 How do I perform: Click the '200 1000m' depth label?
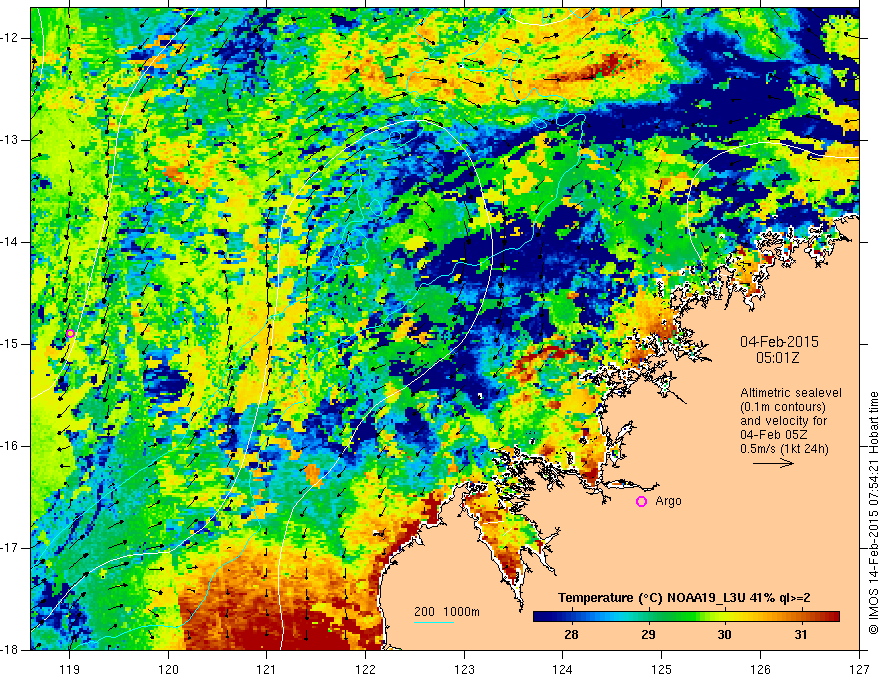pyautogui.click(x=447, y=612)
